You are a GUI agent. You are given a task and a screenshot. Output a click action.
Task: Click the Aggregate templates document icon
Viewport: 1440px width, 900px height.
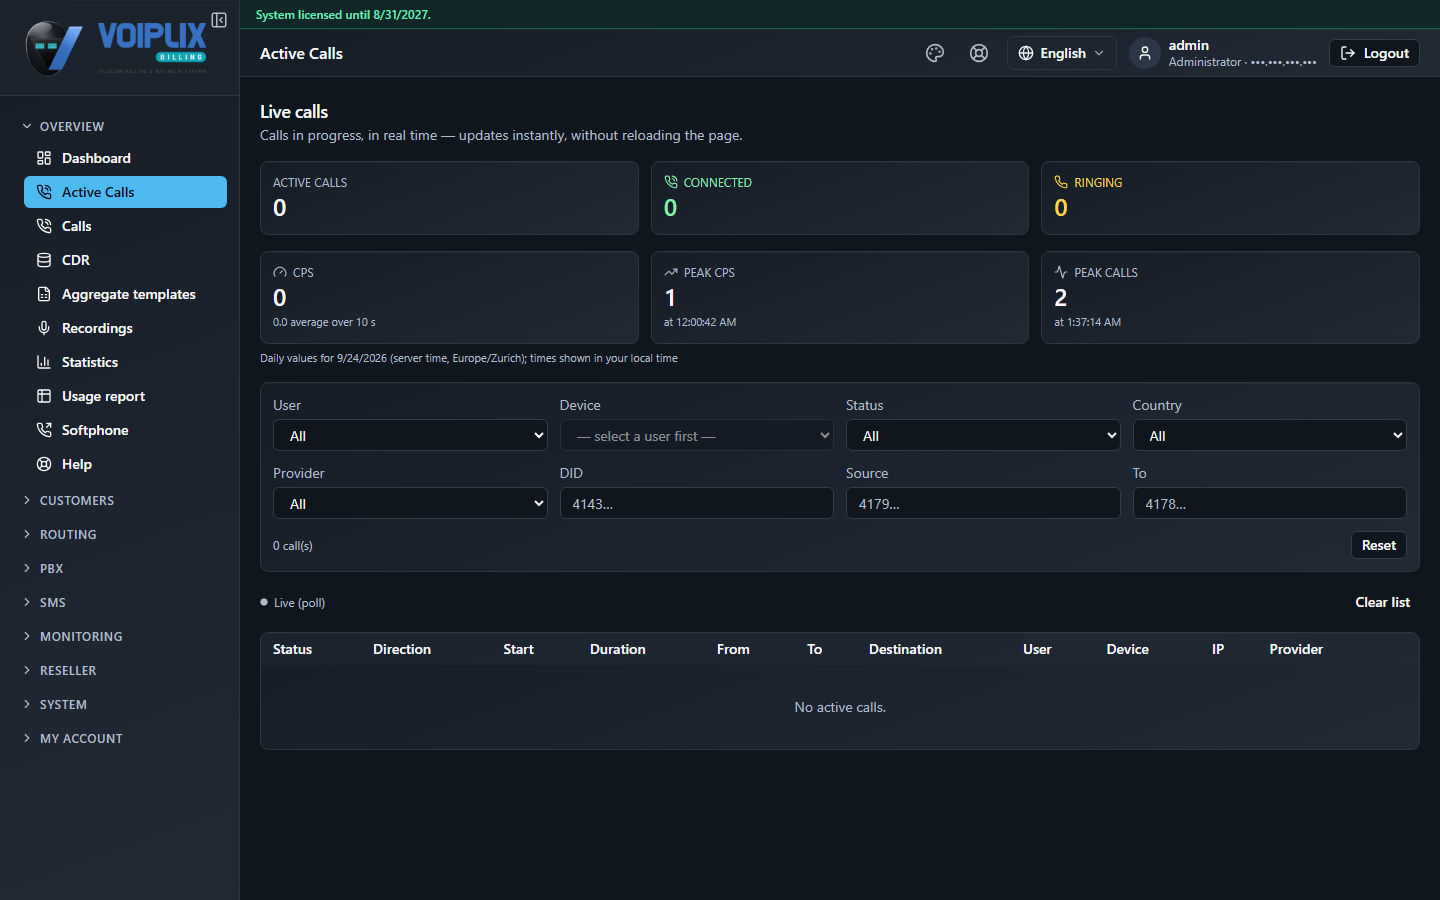click(44, 294)
